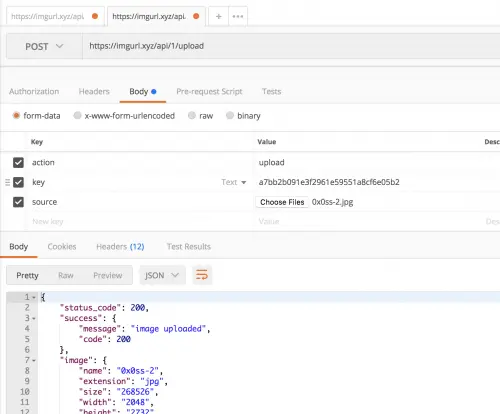Collapse the JSON root at line 1
The height and width of the screenshot is (414, 500).
34,297
